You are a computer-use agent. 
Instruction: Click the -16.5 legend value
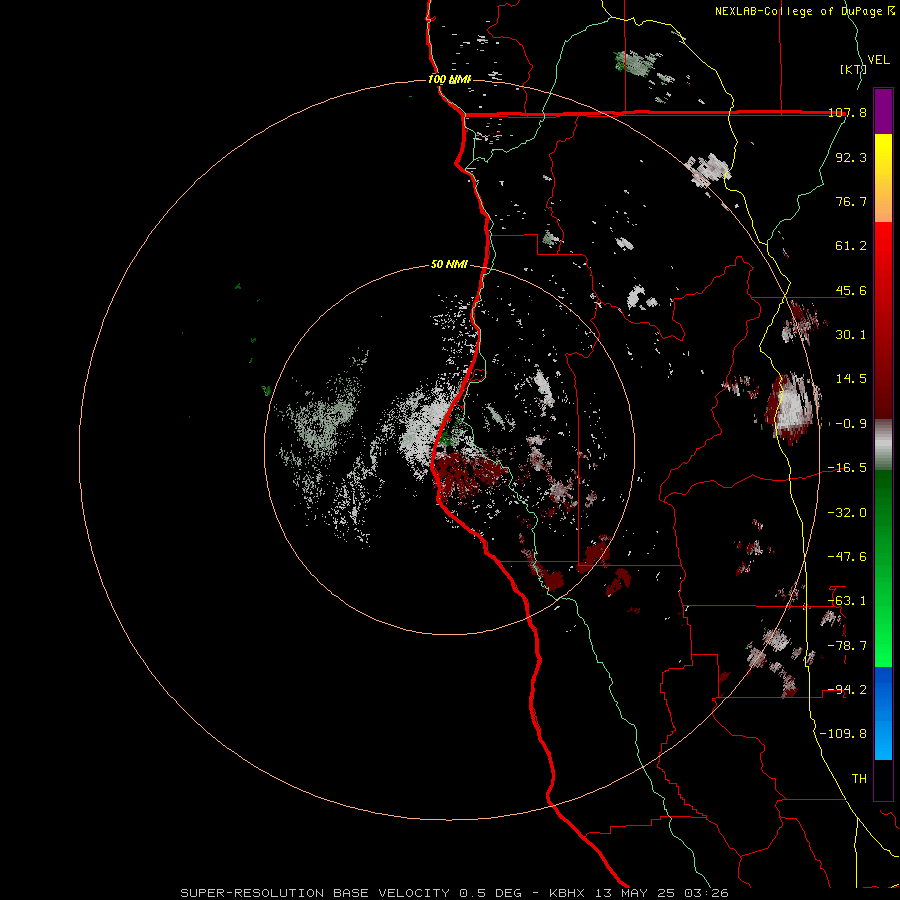click(x=847, y=468)
